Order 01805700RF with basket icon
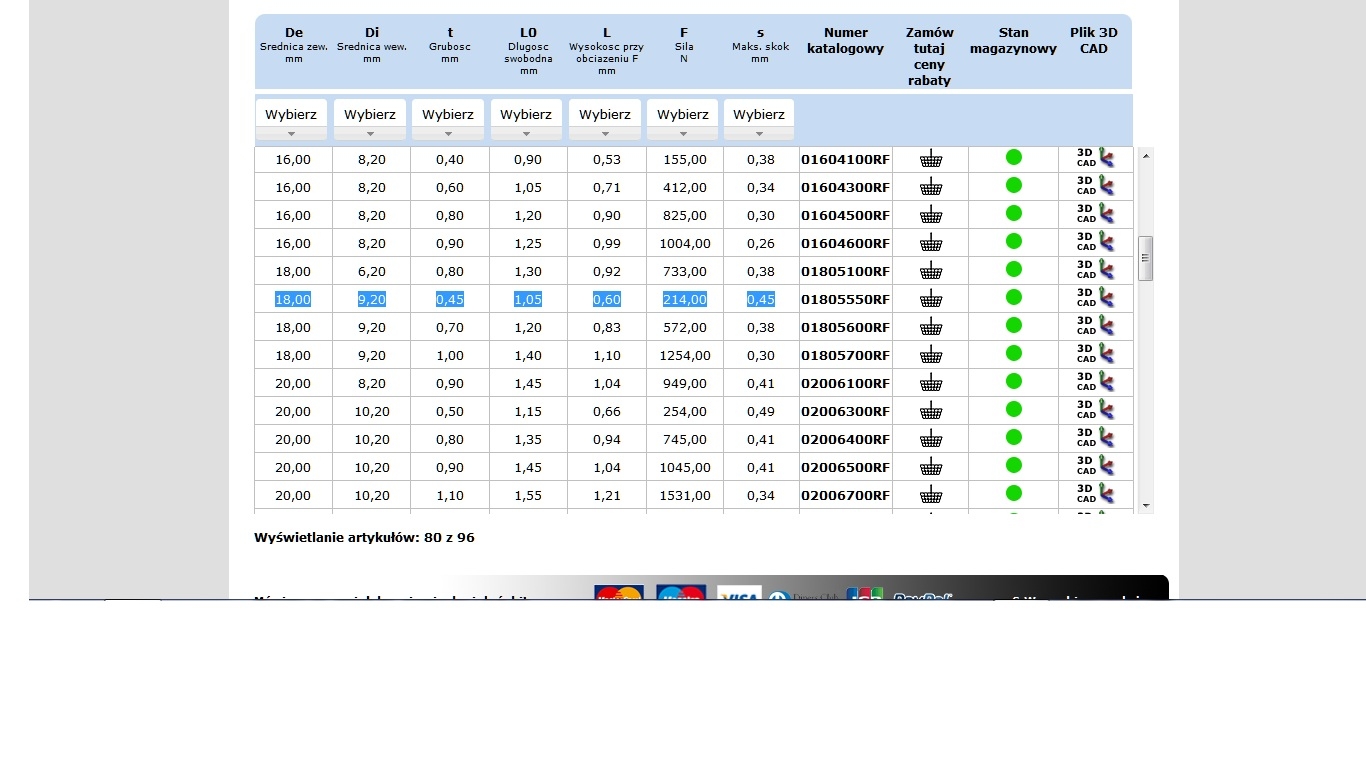The width and height of the screenshot is (1366, 768). 931,355
